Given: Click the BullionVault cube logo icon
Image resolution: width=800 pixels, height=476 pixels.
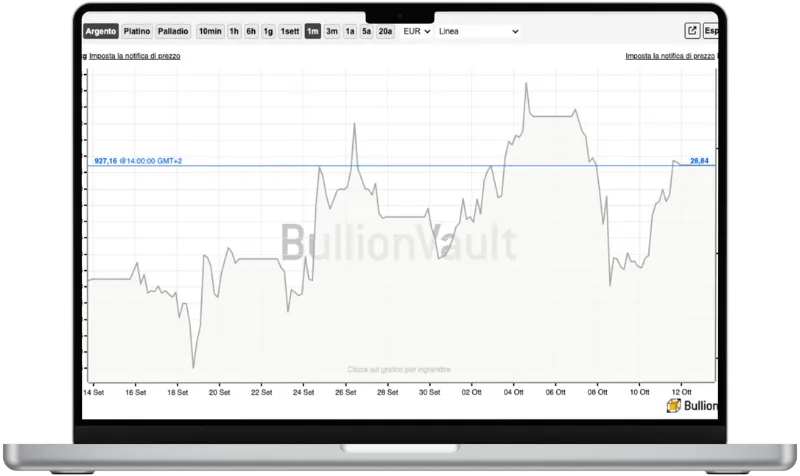Looking at the screenshot, I should coord(673,406).
